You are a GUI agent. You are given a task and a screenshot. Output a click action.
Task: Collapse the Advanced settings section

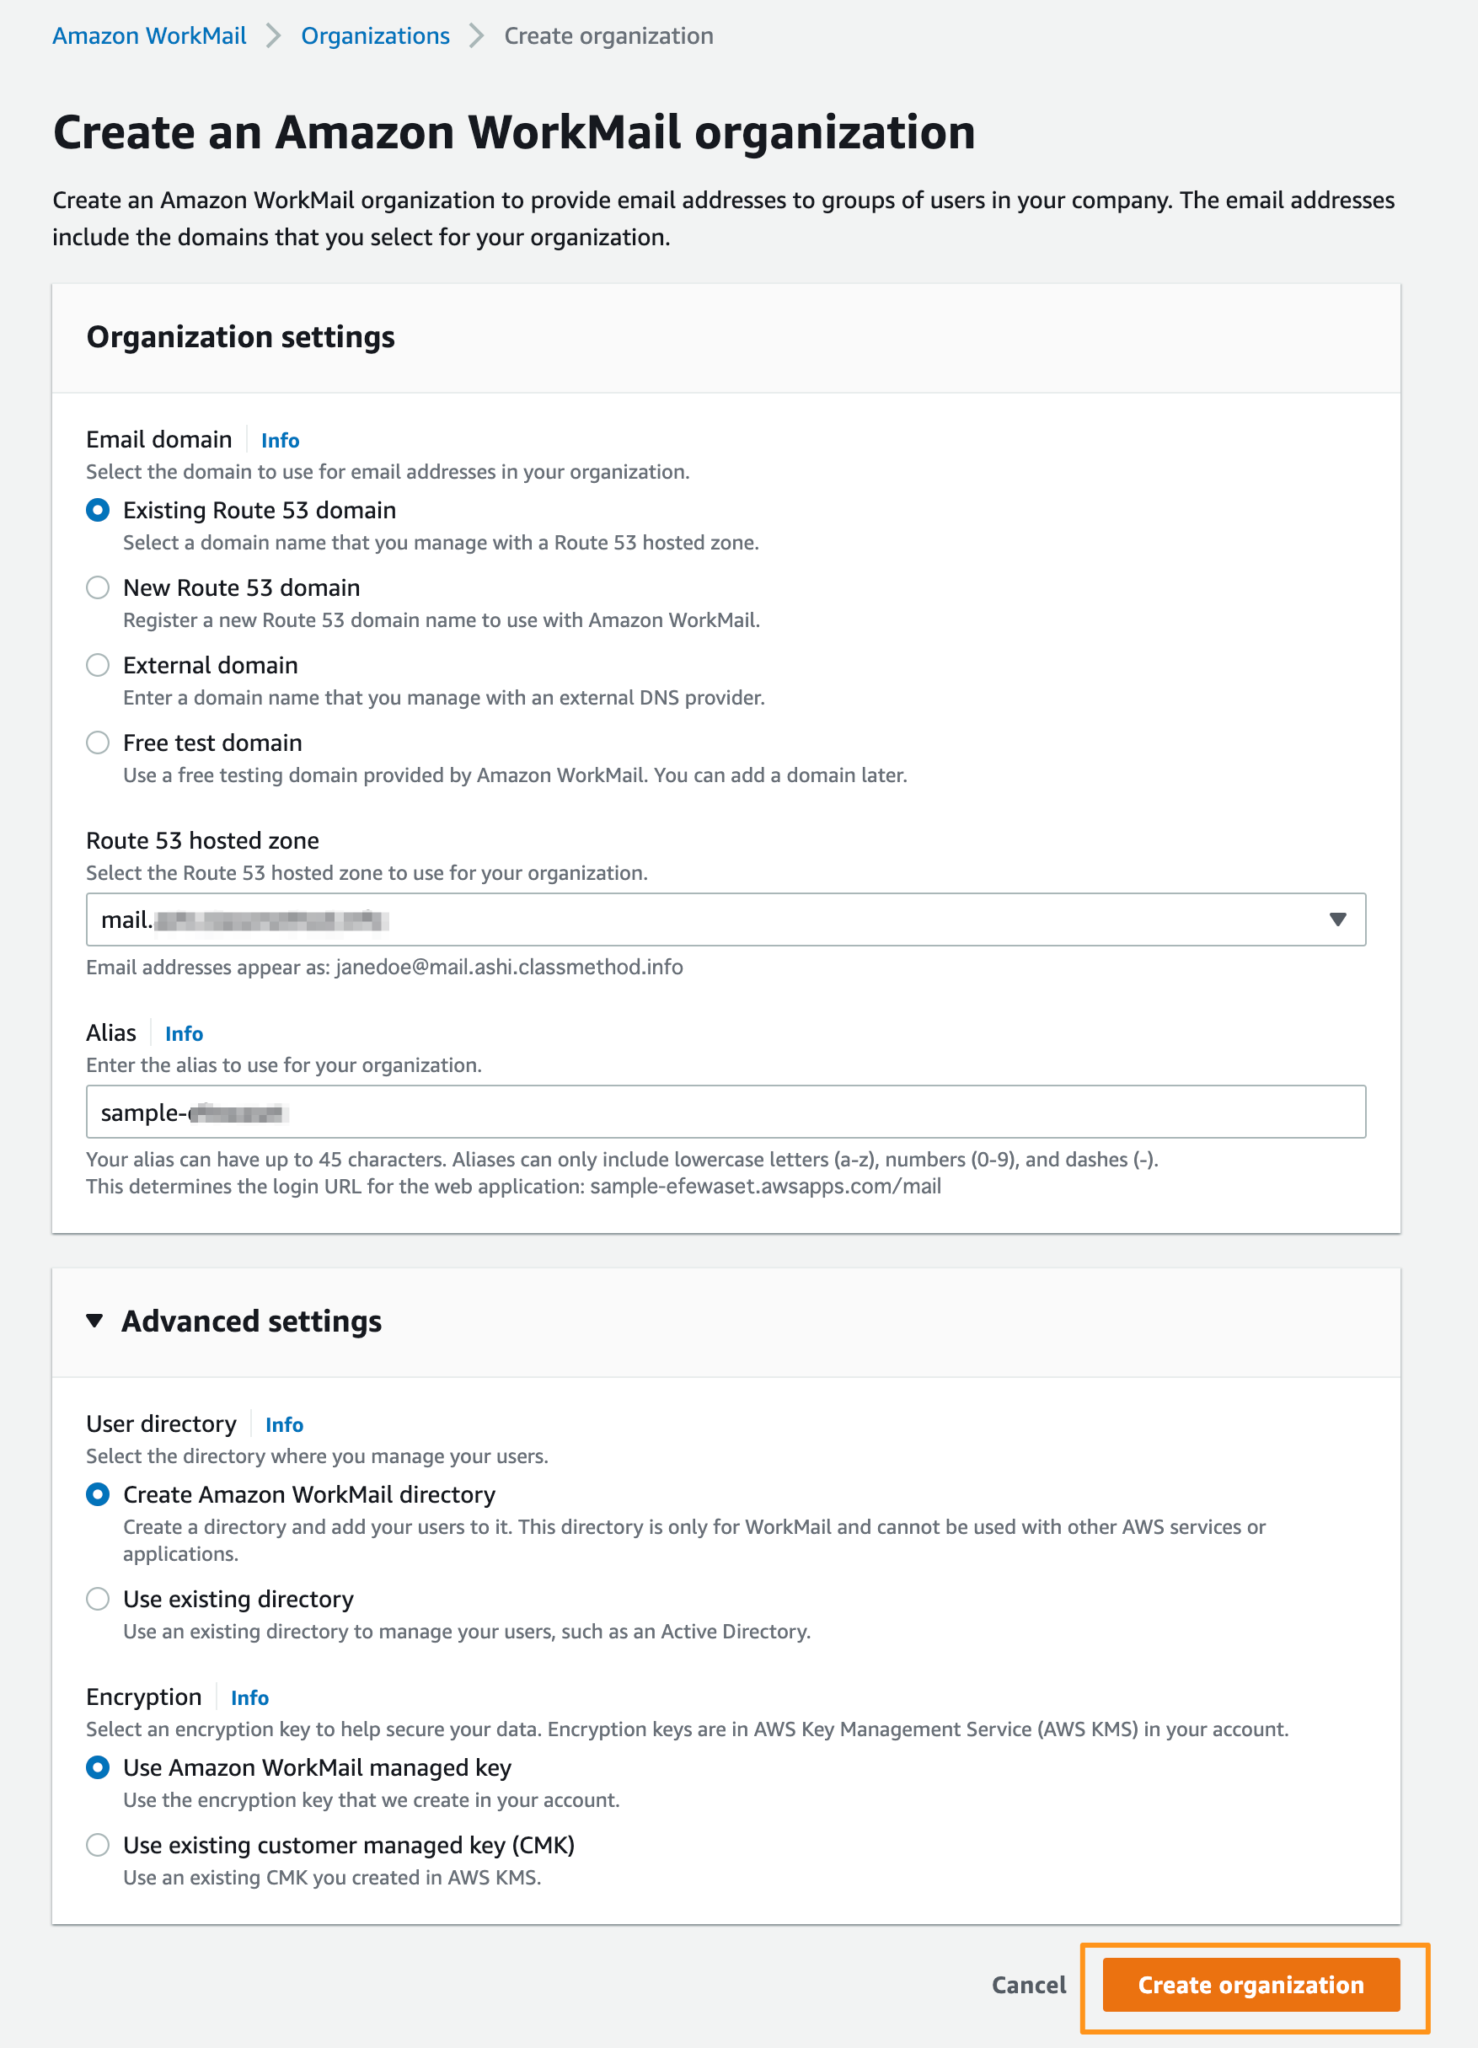point(96,1320)
